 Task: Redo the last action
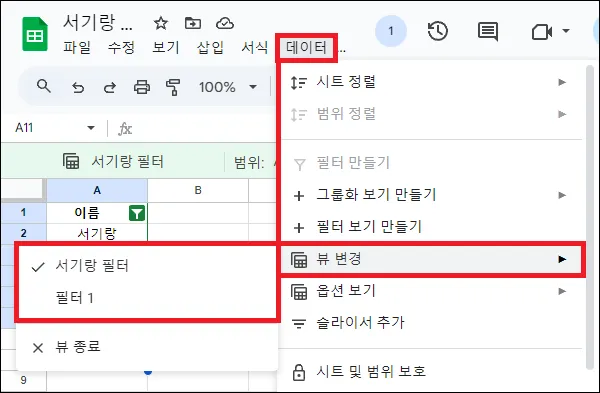pos(110,88)
